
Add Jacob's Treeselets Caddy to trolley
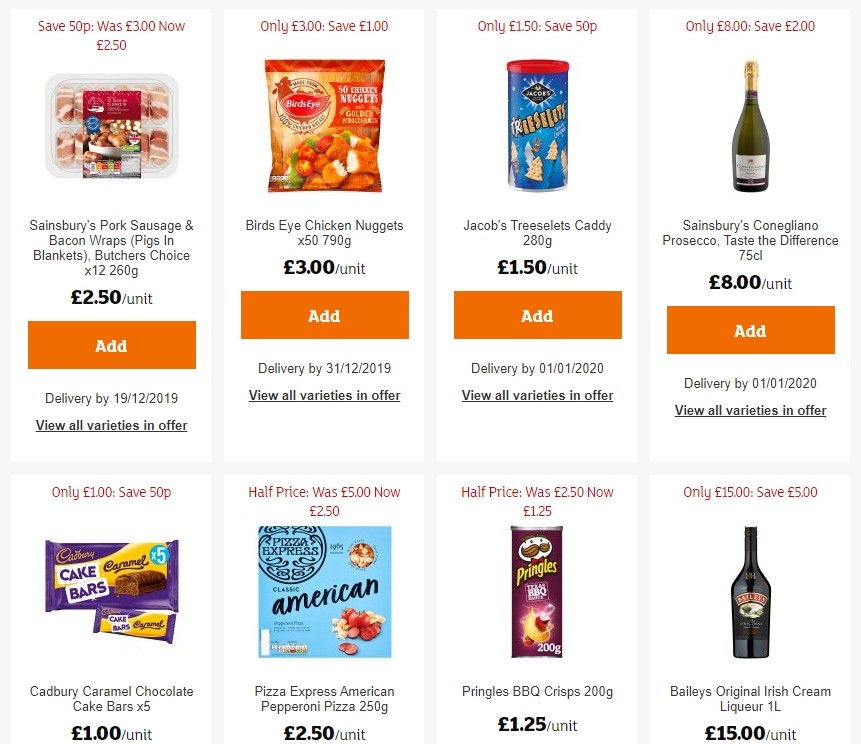pos(537,315)
